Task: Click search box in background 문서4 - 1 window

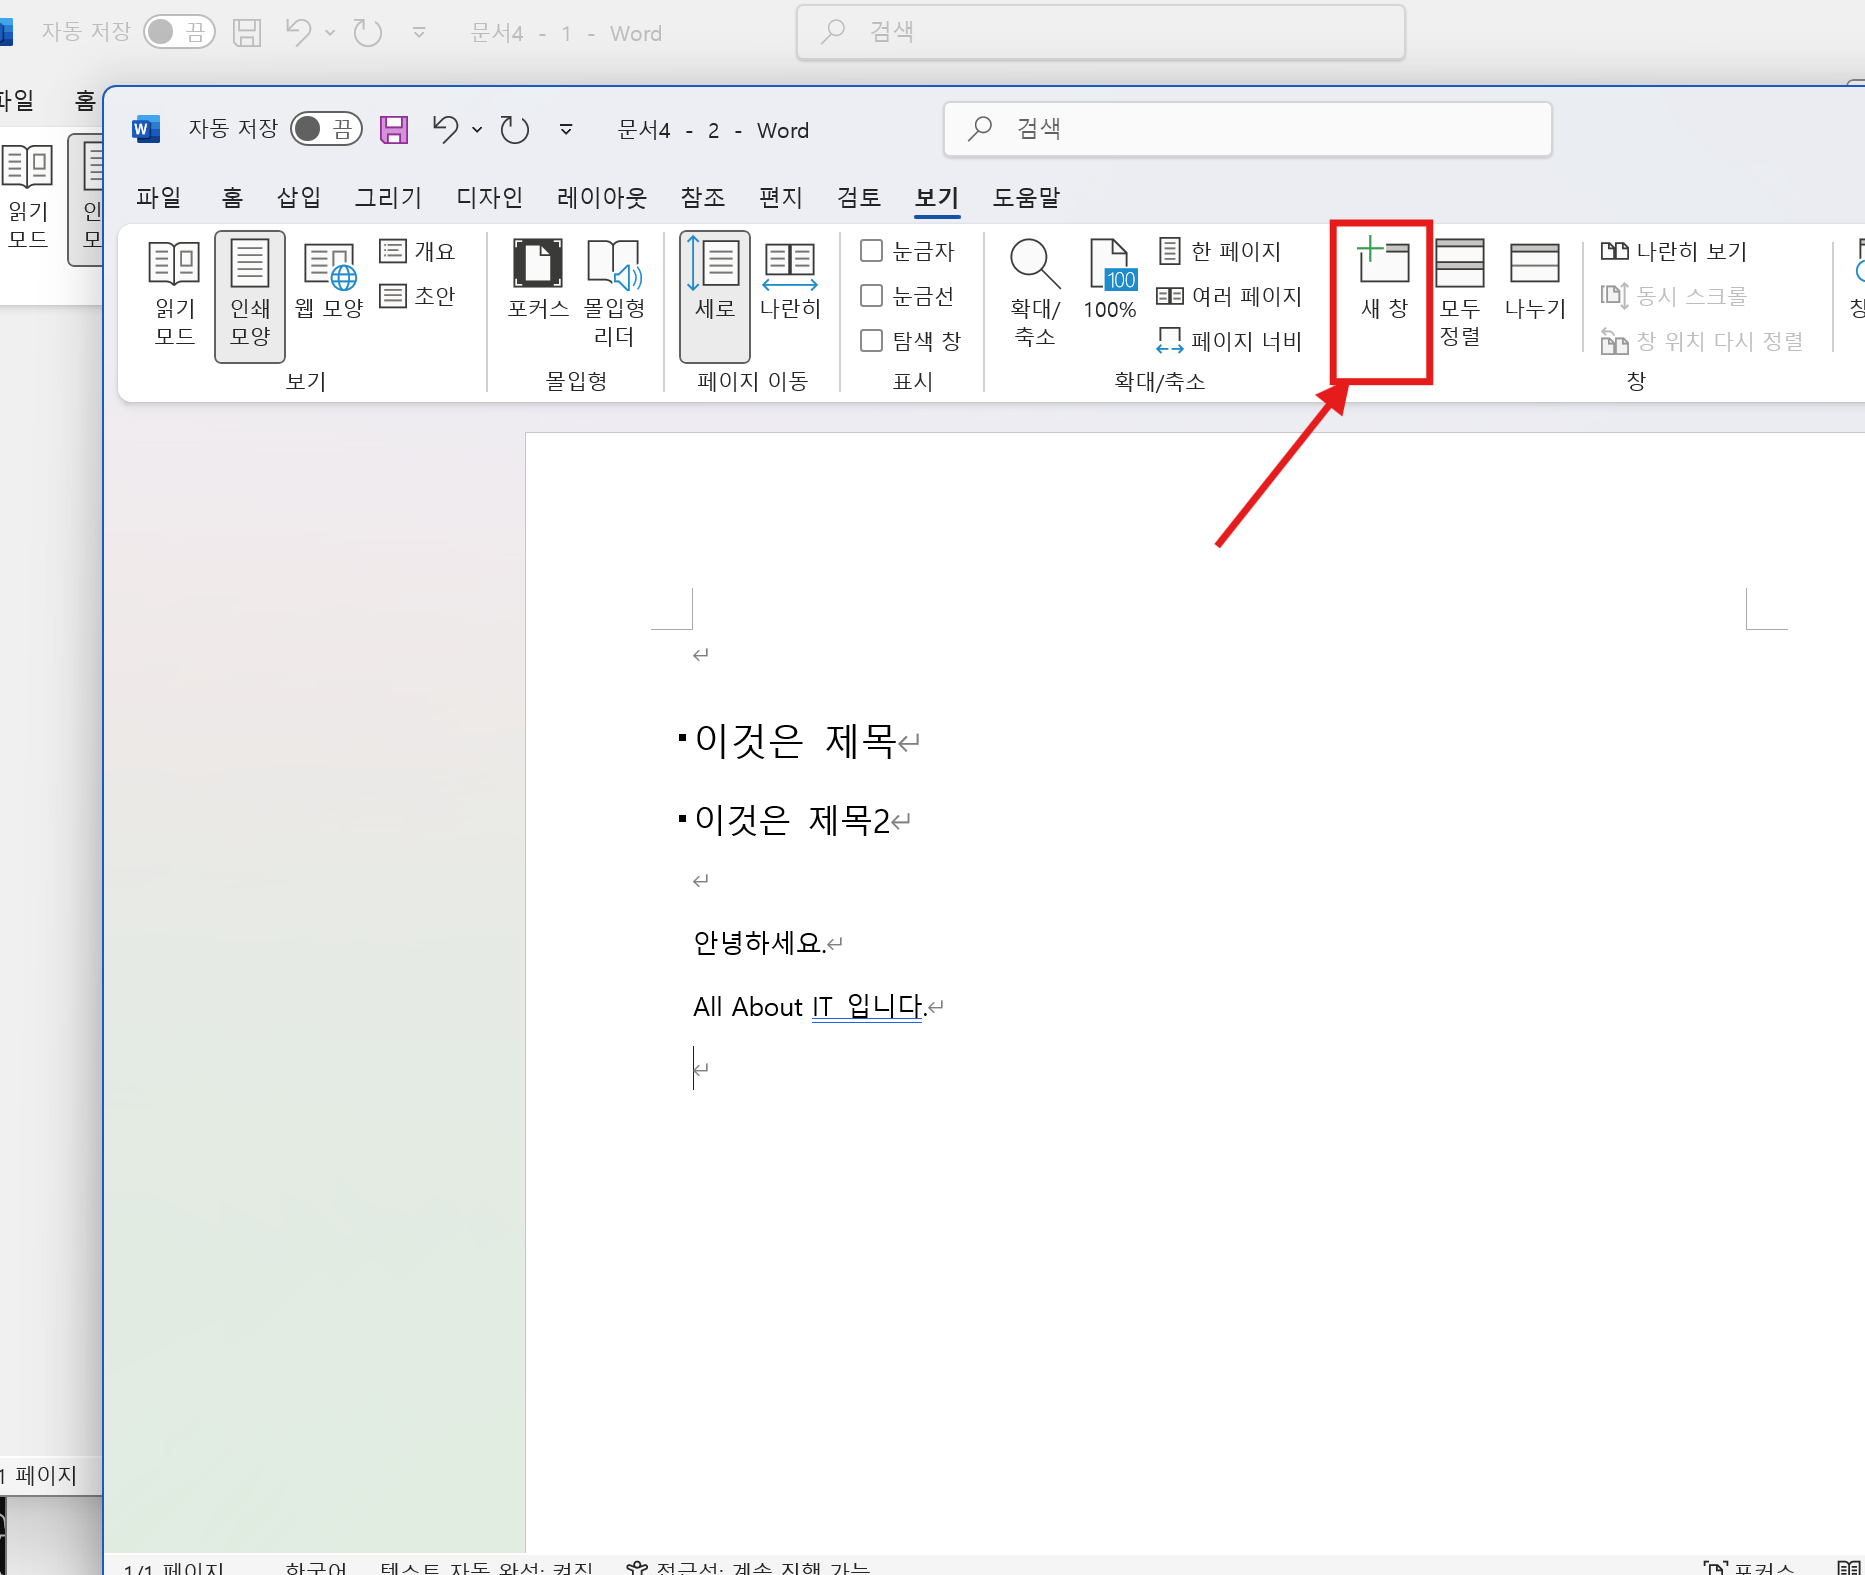Action: pos(1101,32)
